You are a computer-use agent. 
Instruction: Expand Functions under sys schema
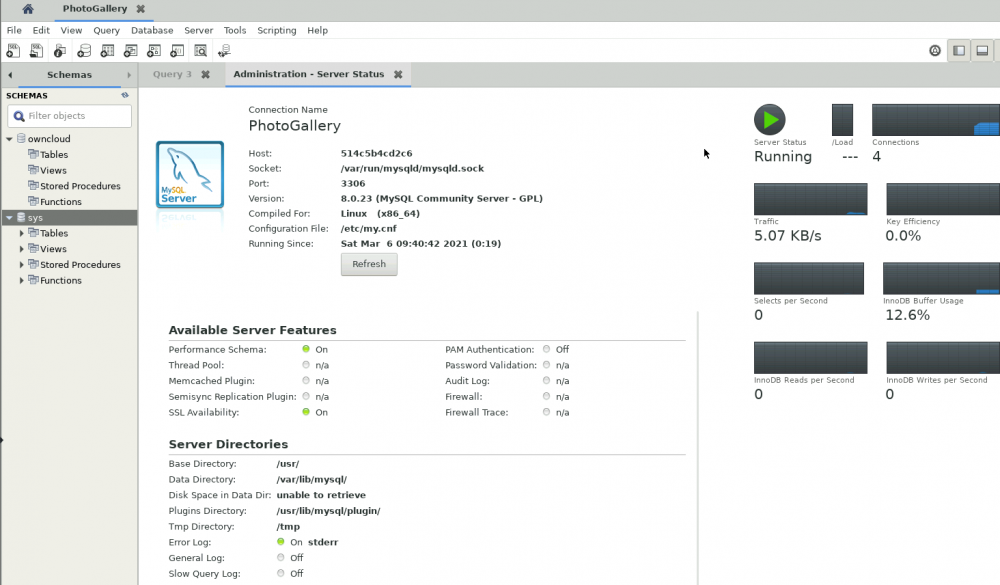(22, 280)
